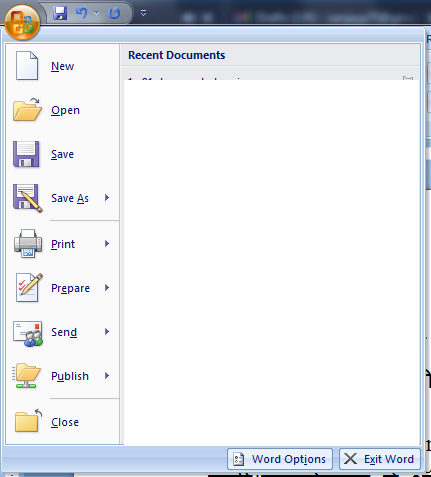Click the Publish network folder icon
The image size is (431, 477).
tap(27, 376)
